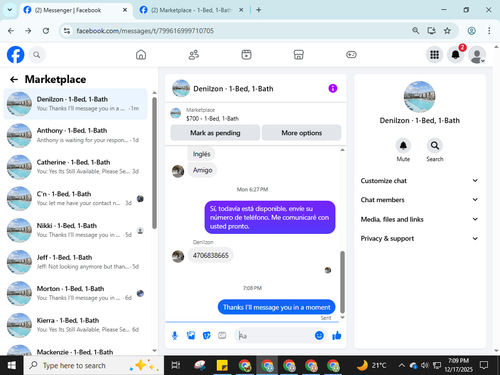This screenshot has width=500, height=375.
Task: Expand Customize chat section
Action: (x=419, y=181)
